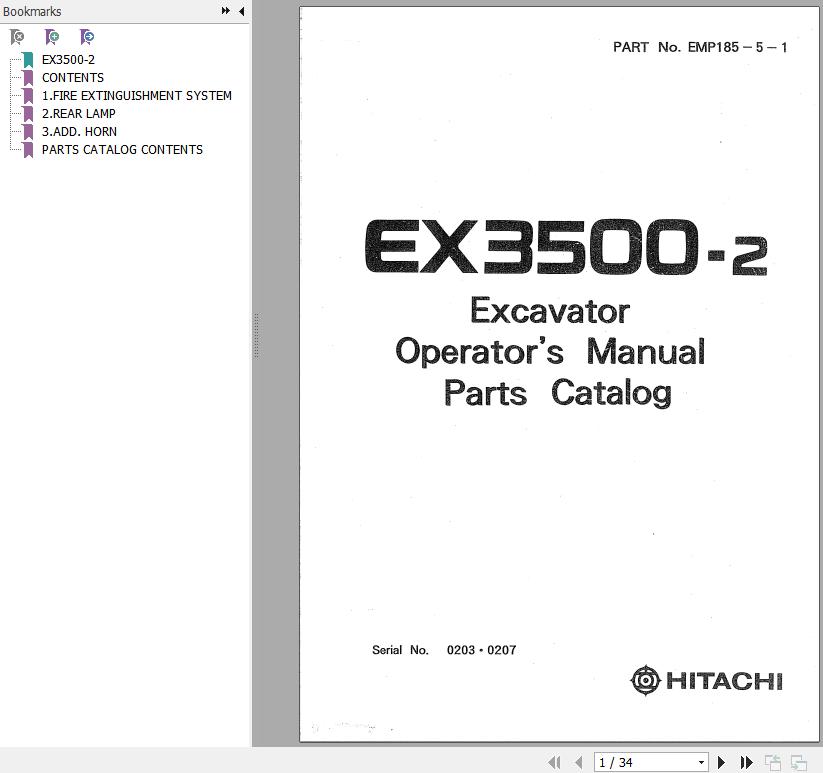Go to the previous page

(x=578, y=762)
